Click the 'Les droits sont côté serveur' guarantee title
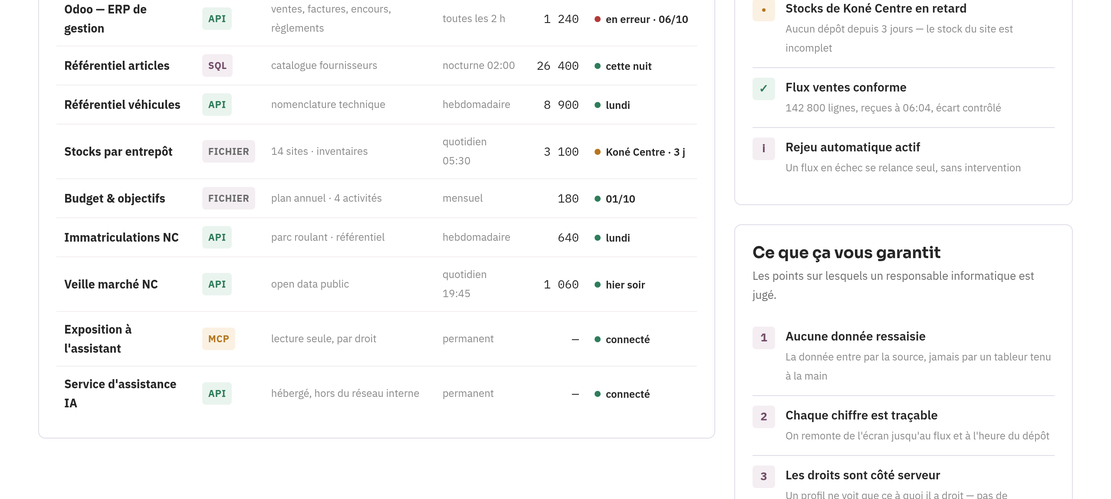This screenshot has height=499, width=1111. point(863,475)
